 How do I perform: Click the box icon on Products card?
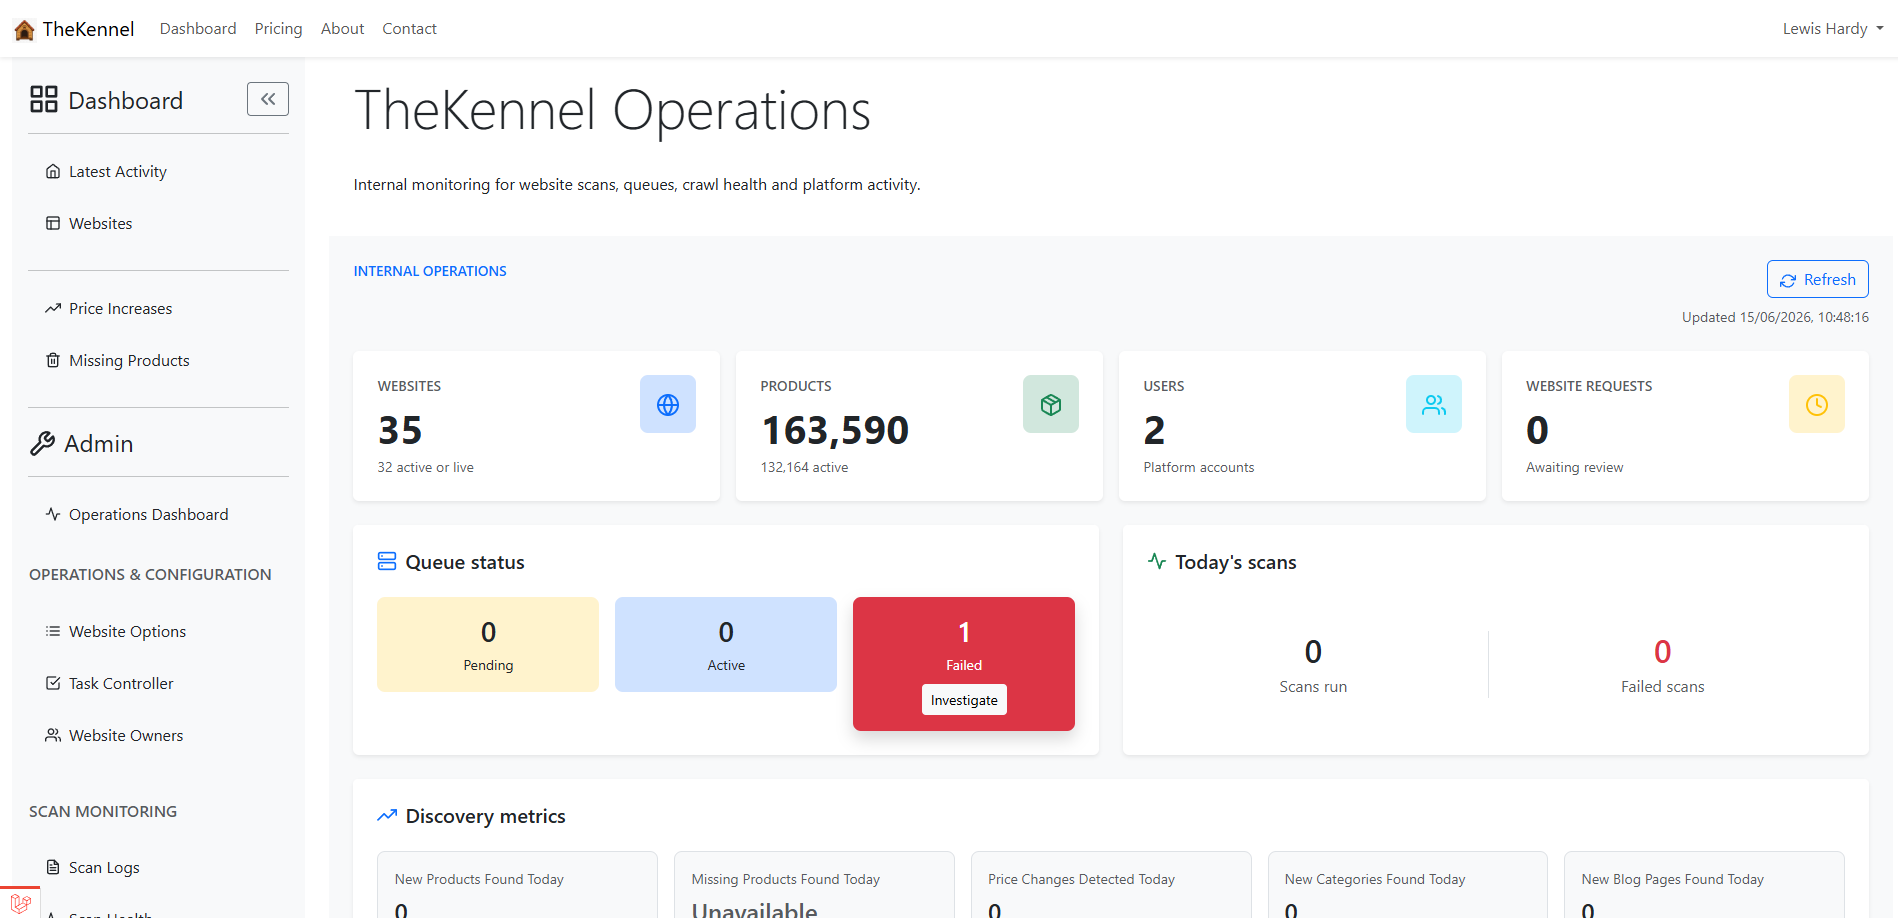click(x=1051, y=404)
